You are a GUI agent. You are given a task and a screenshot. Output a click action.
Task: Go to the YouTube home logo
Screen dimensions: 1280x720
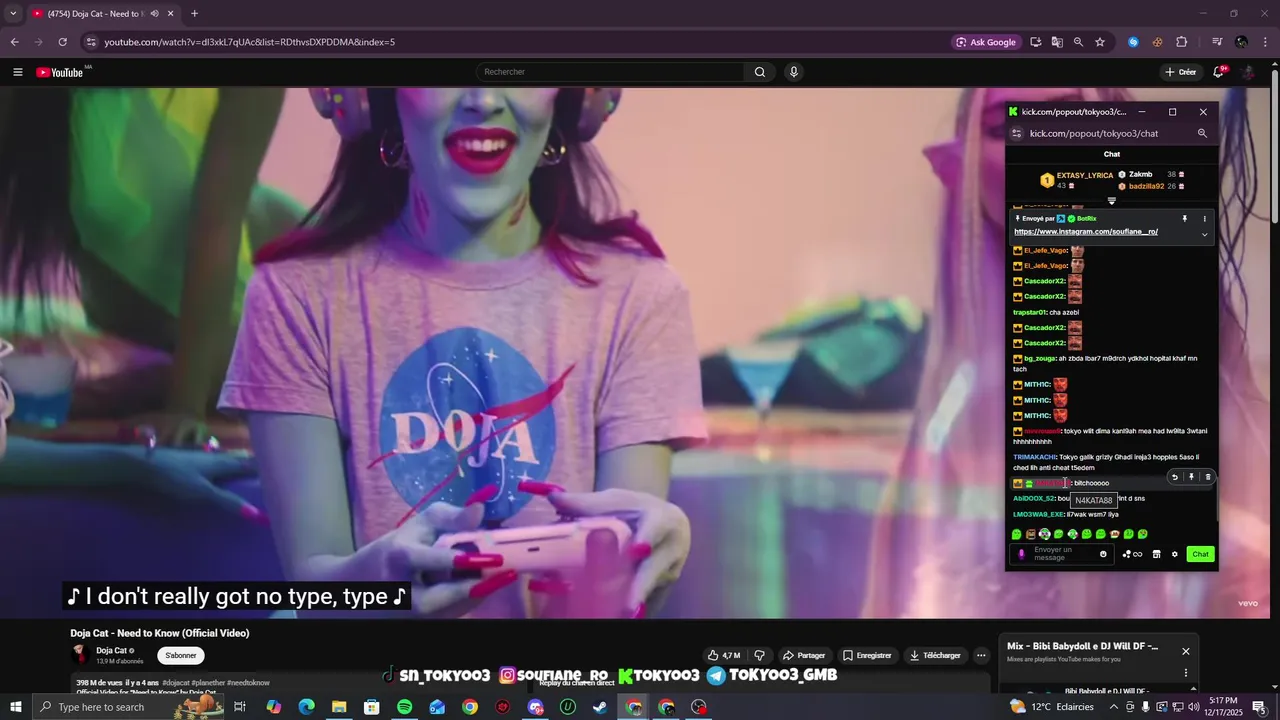pos(60,72)
